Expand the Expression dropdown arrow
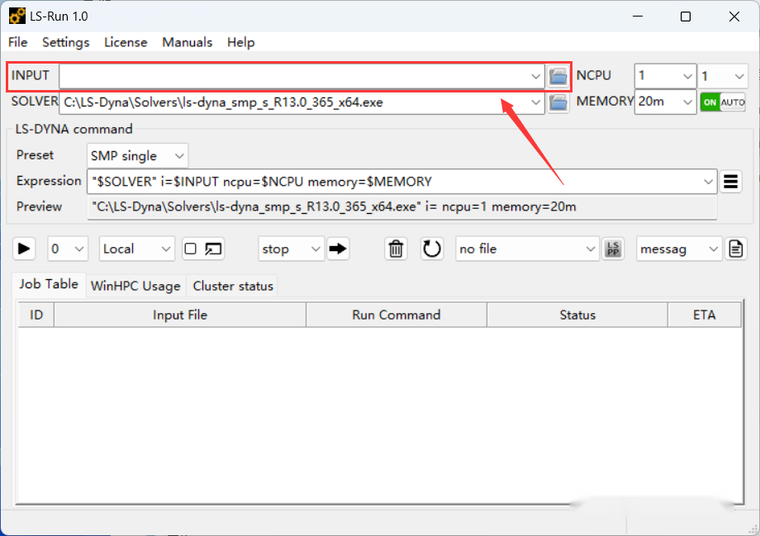Screen dimensions: 760x536 tap(708, 181)
